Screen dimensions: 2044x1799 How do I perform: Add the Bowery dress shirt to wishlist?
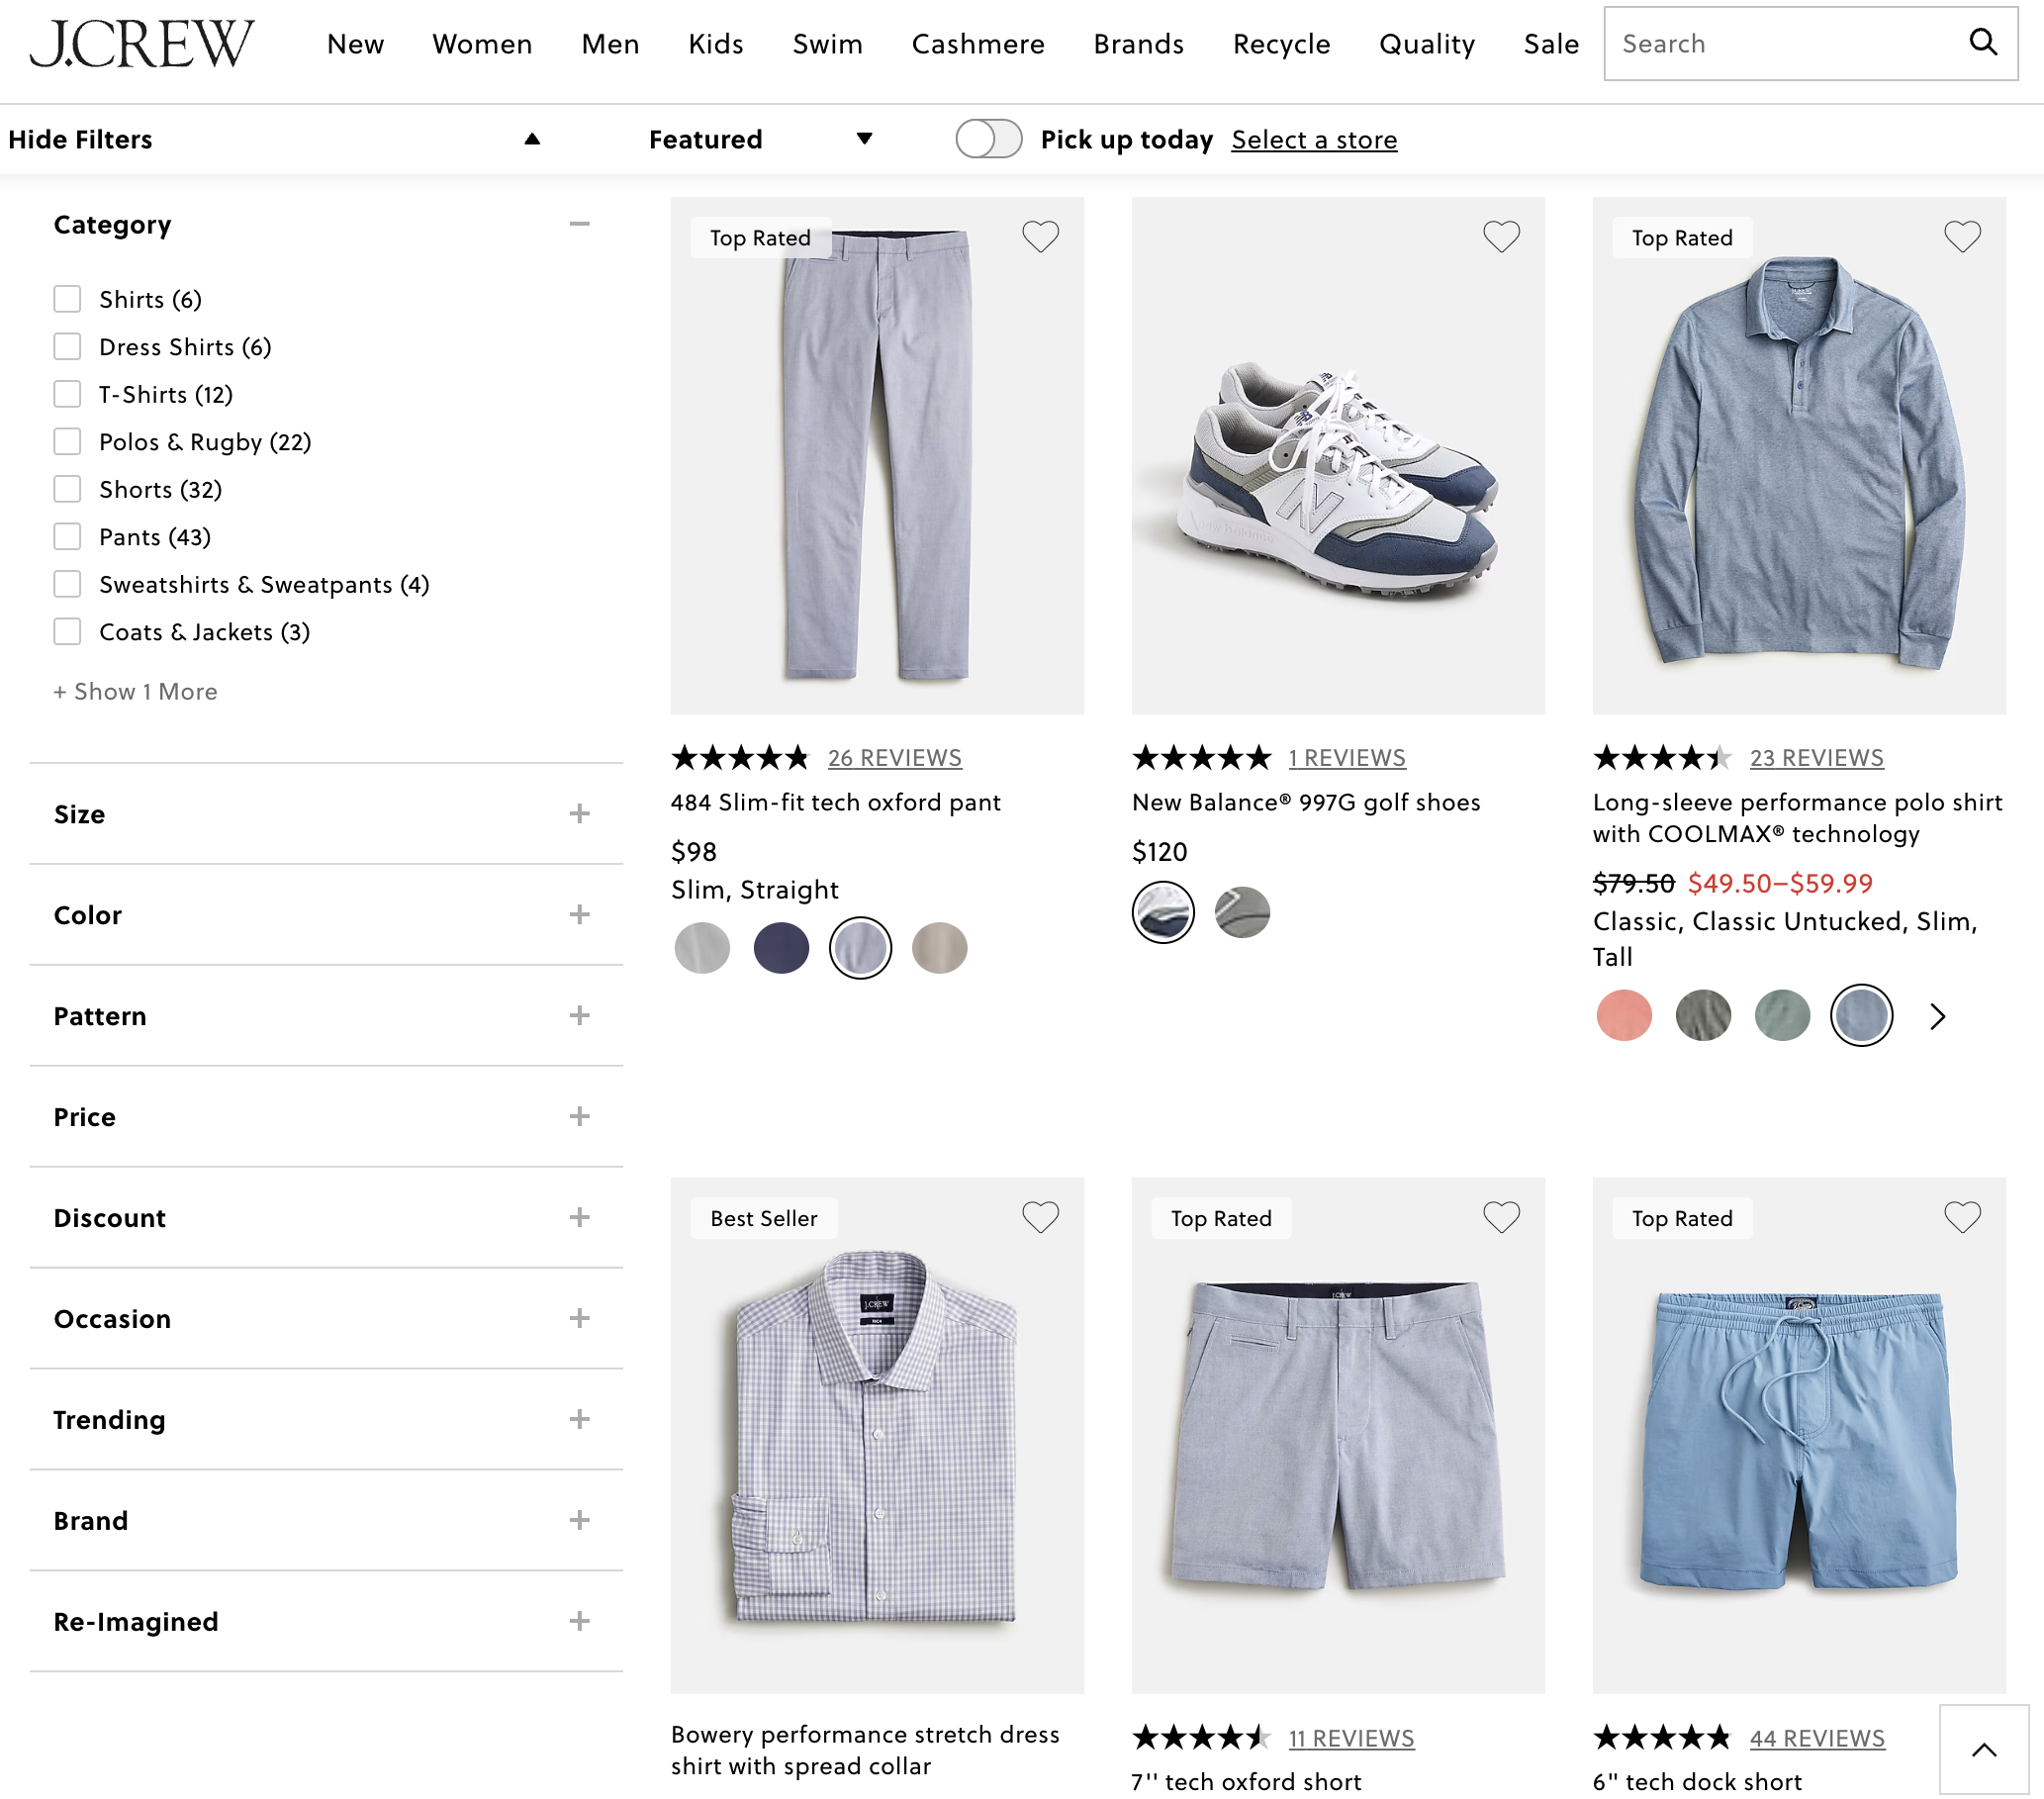1041,1217
